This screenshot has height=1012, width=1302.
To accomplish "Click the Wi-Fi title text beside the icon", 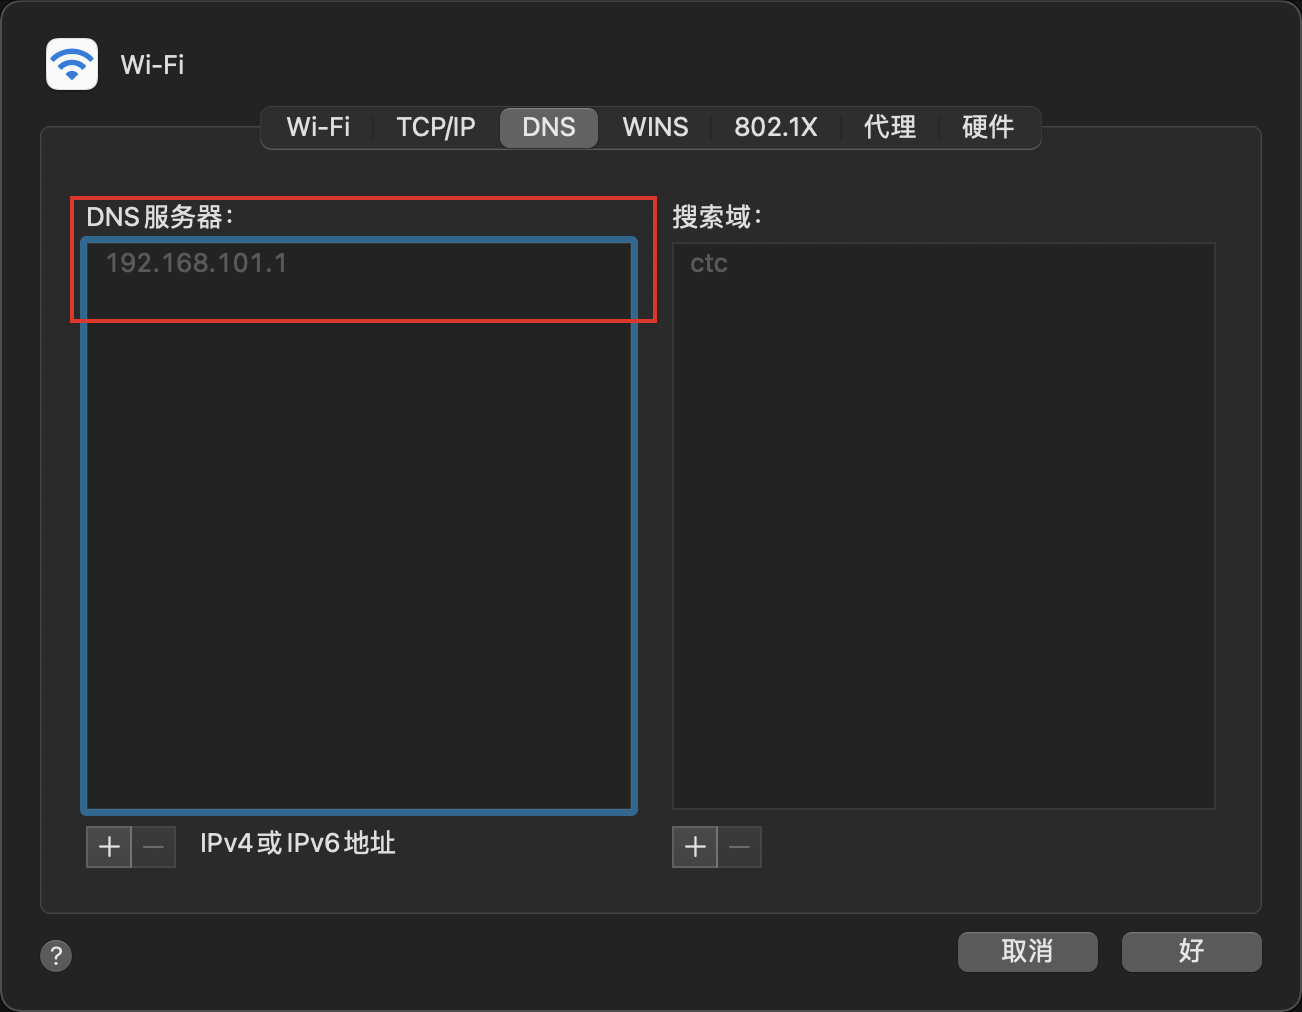I will click(152, 64).
